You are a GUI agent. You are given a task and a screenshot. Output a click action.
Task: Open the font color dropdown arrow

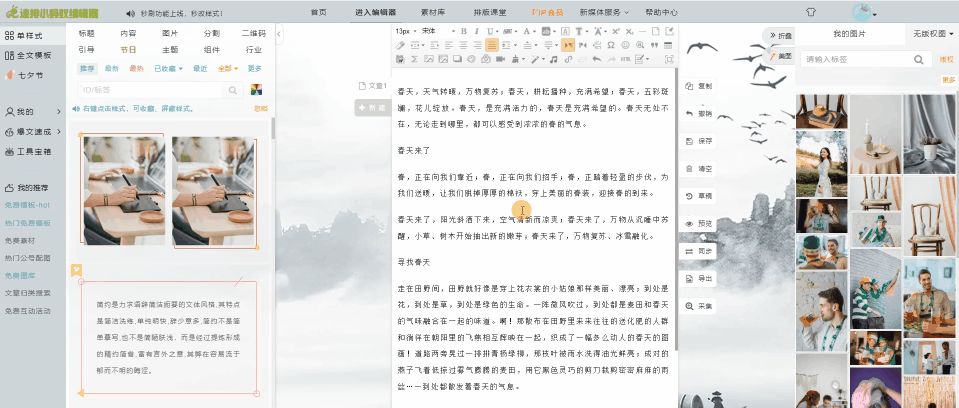click(535, 31)
